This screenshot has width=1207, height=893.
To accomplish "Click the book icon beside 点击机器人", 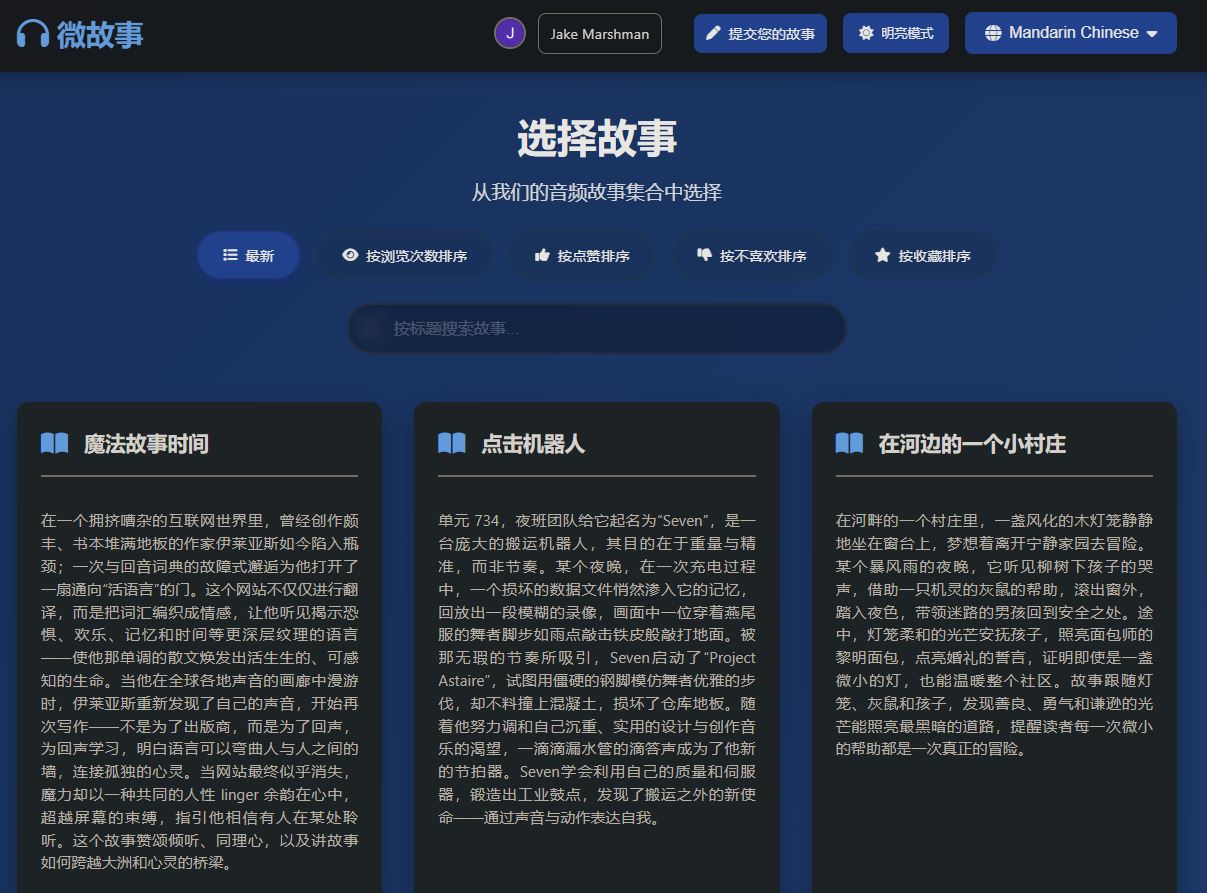I will 452,443.
